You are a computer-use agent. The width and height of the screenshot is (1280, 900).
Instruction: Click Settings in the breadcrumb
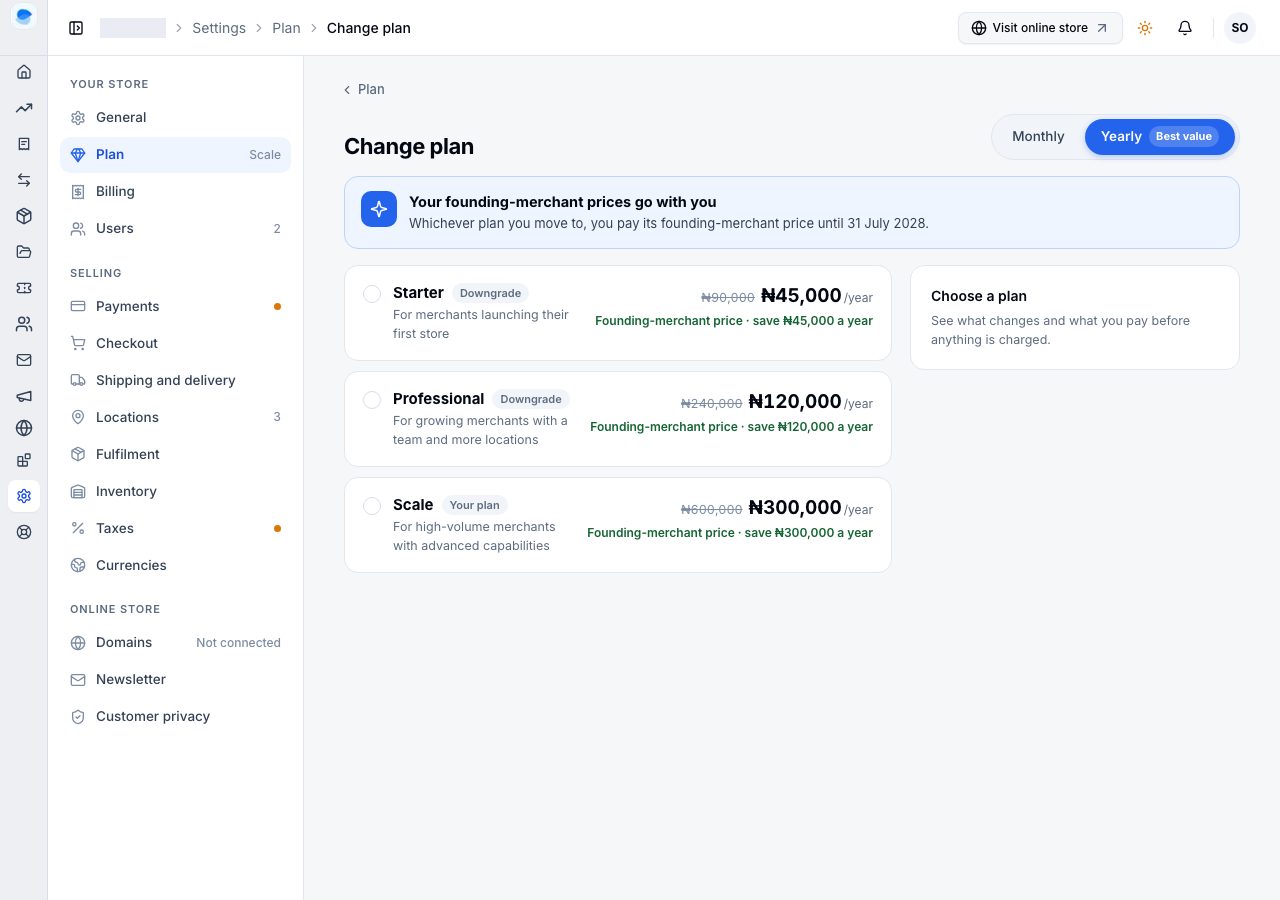click(219, 28)
